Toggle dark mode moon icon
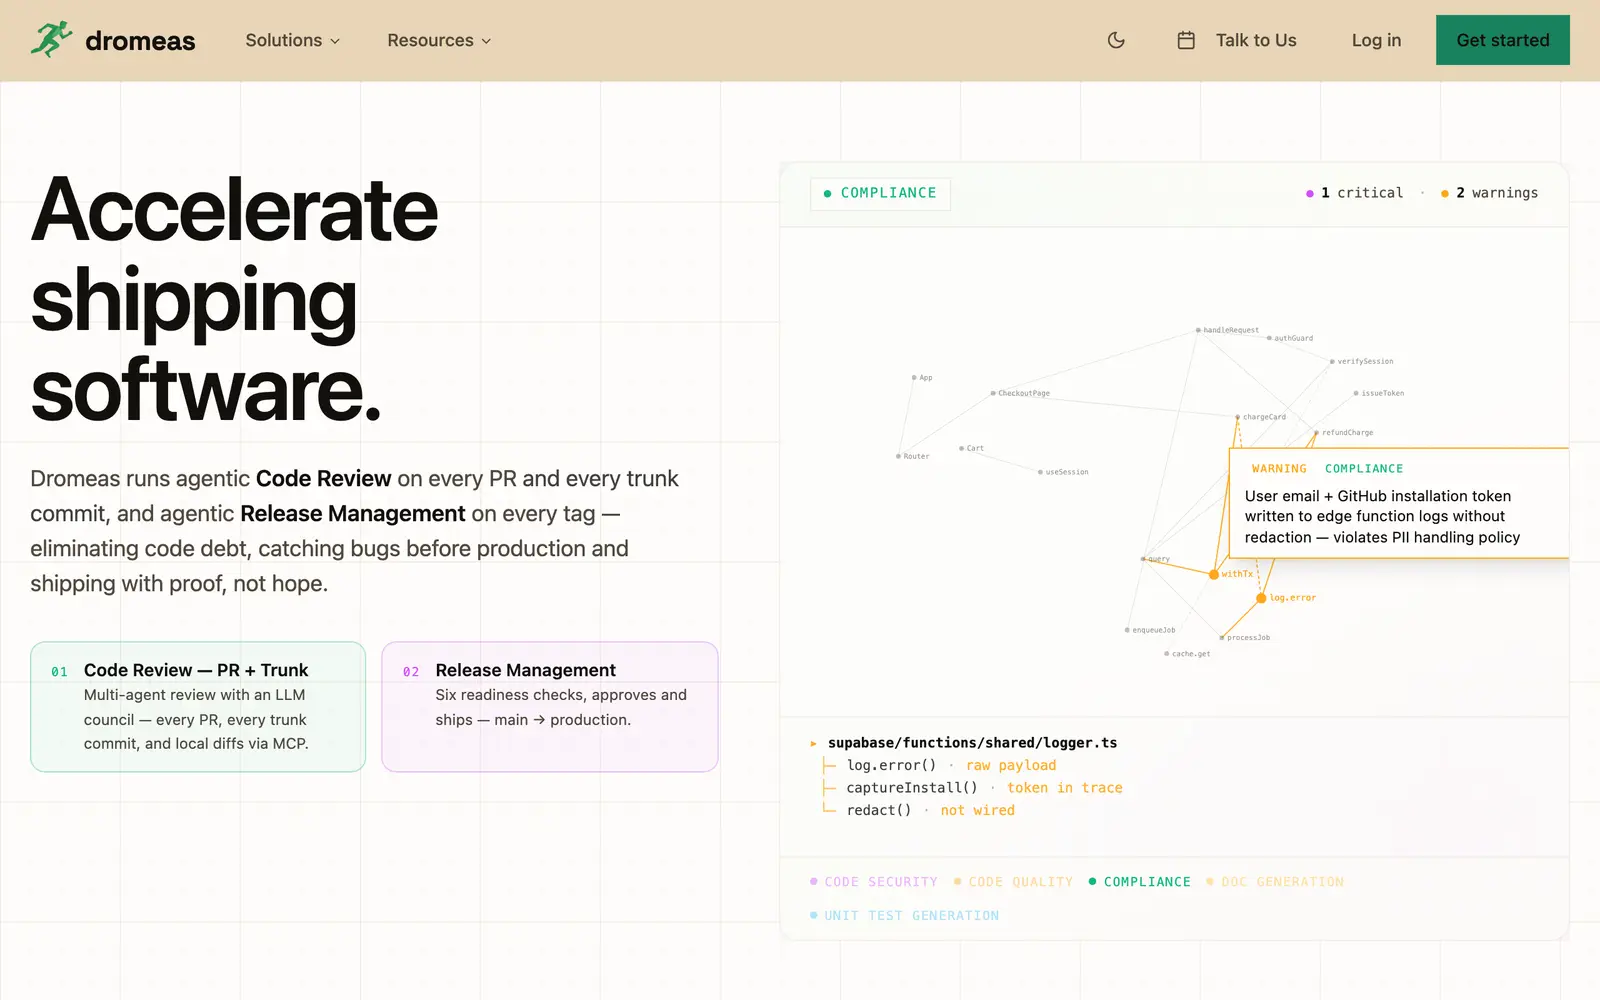Viewport: 1600px width, 1000px height. click(x=1116, y=40)
